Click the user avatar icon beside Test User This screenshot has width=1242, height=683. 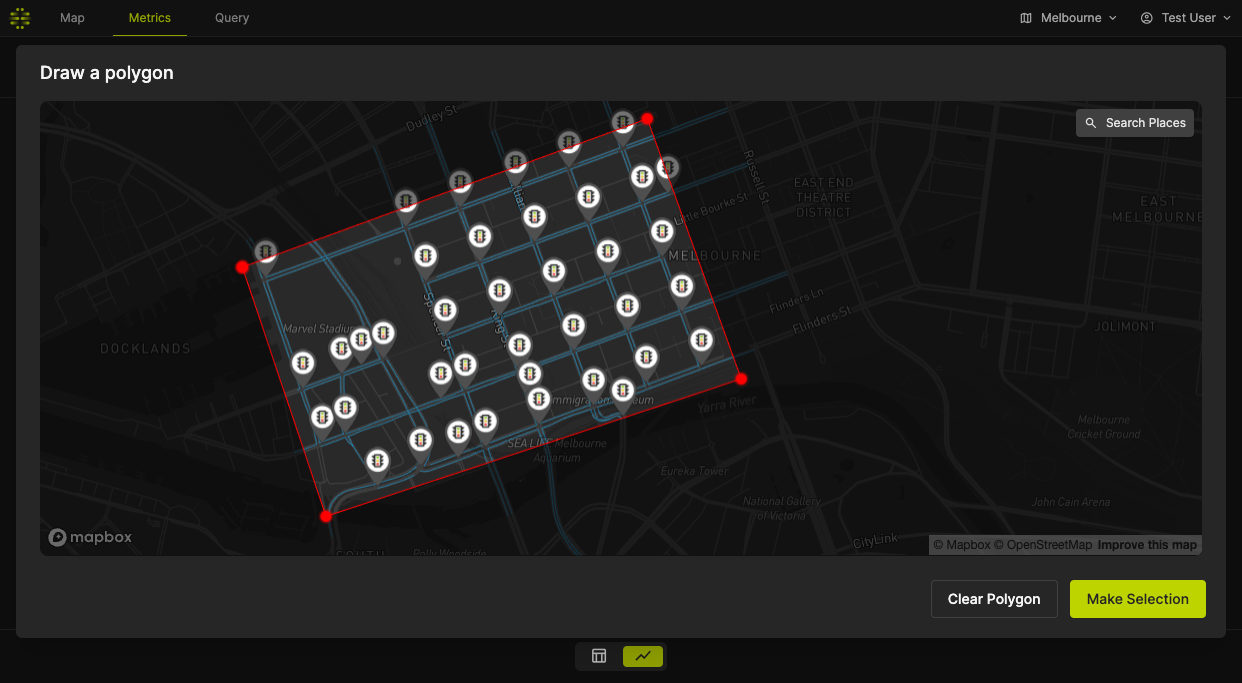tap(1147, 18)
